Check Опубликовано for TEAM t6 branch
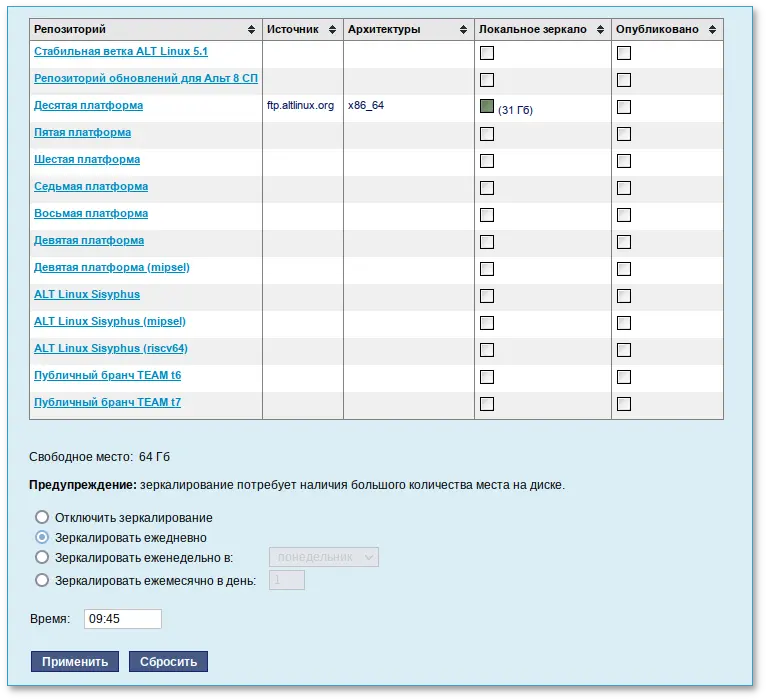The width and height of the screenshot is (766, 700). 624,377
